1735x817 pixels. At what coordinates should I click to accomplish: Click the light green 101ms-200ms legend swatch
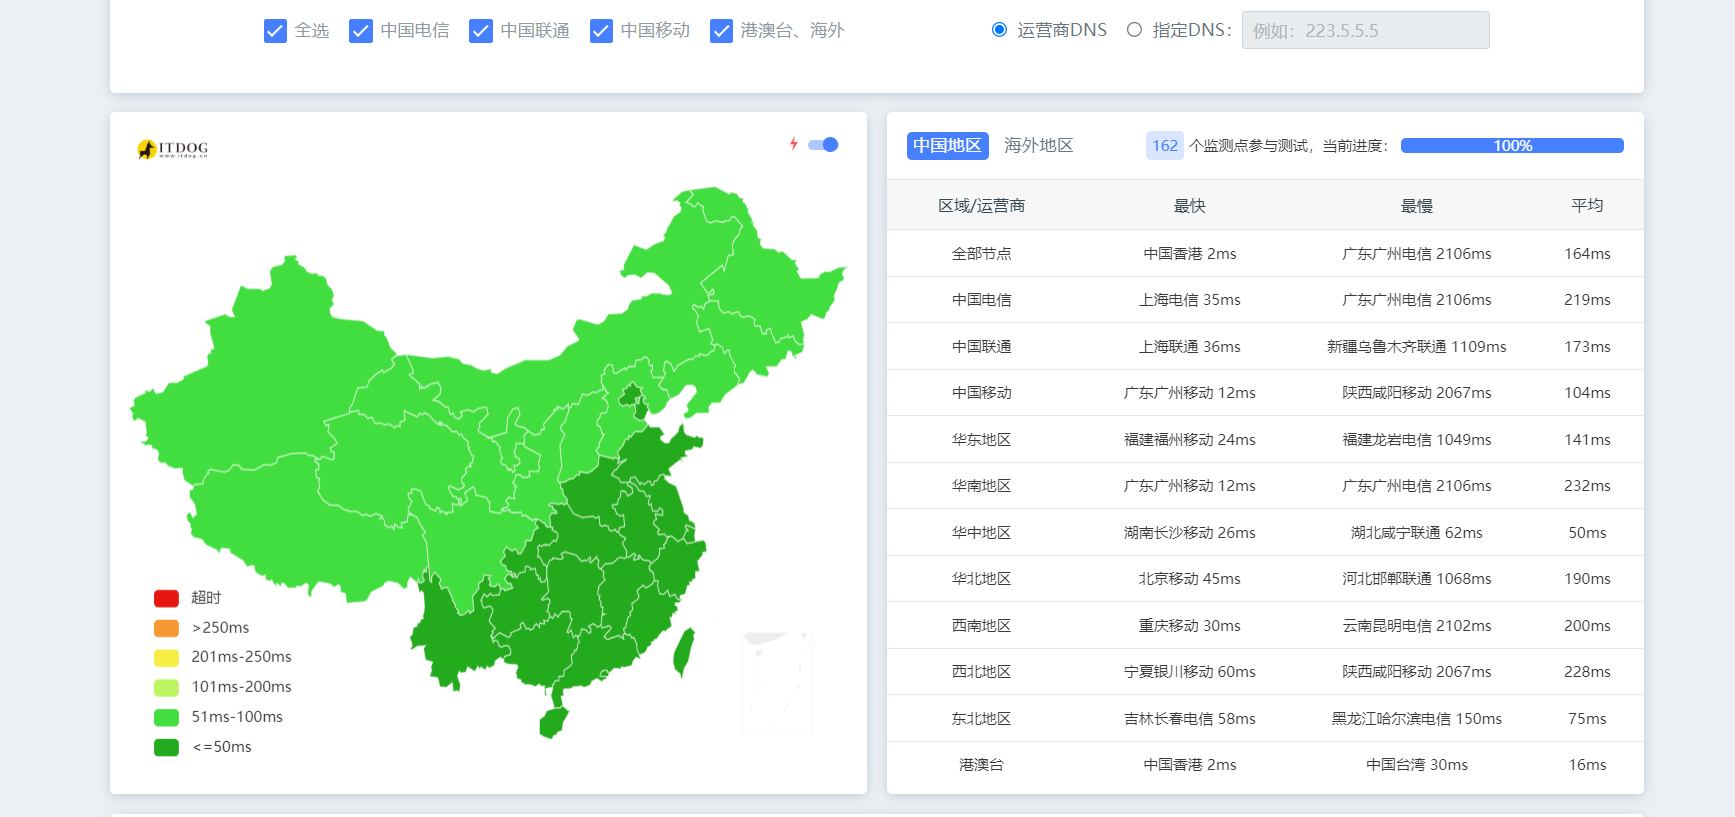pos(166,687)
